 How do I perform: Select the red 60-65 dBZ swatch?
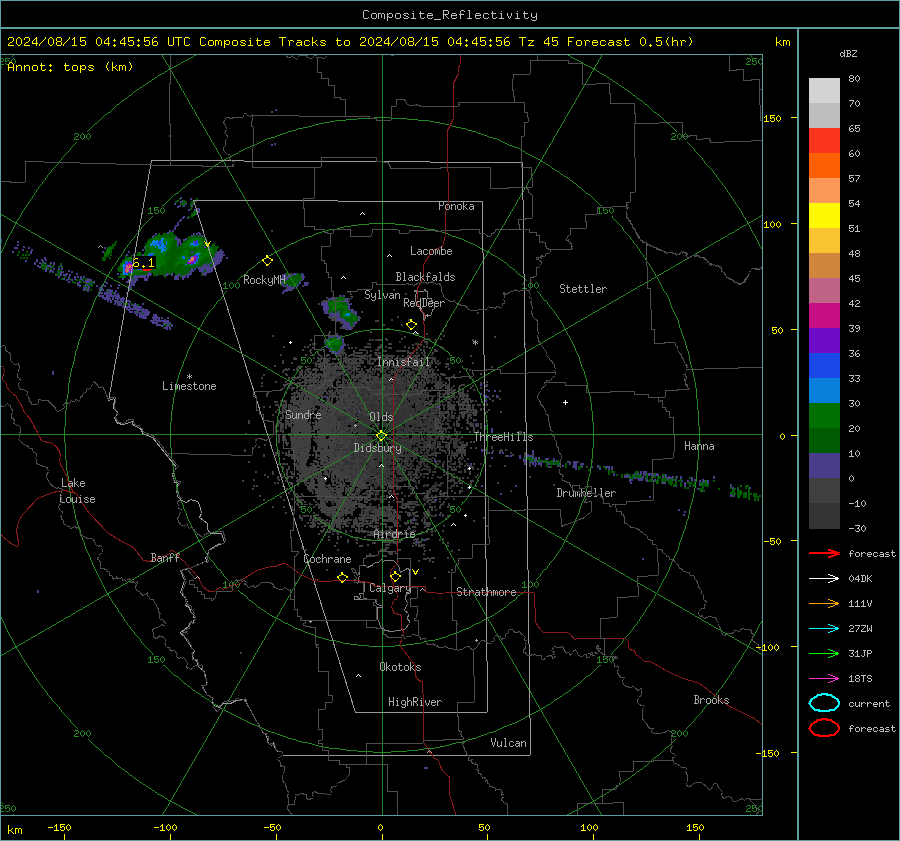click(824, 141)
